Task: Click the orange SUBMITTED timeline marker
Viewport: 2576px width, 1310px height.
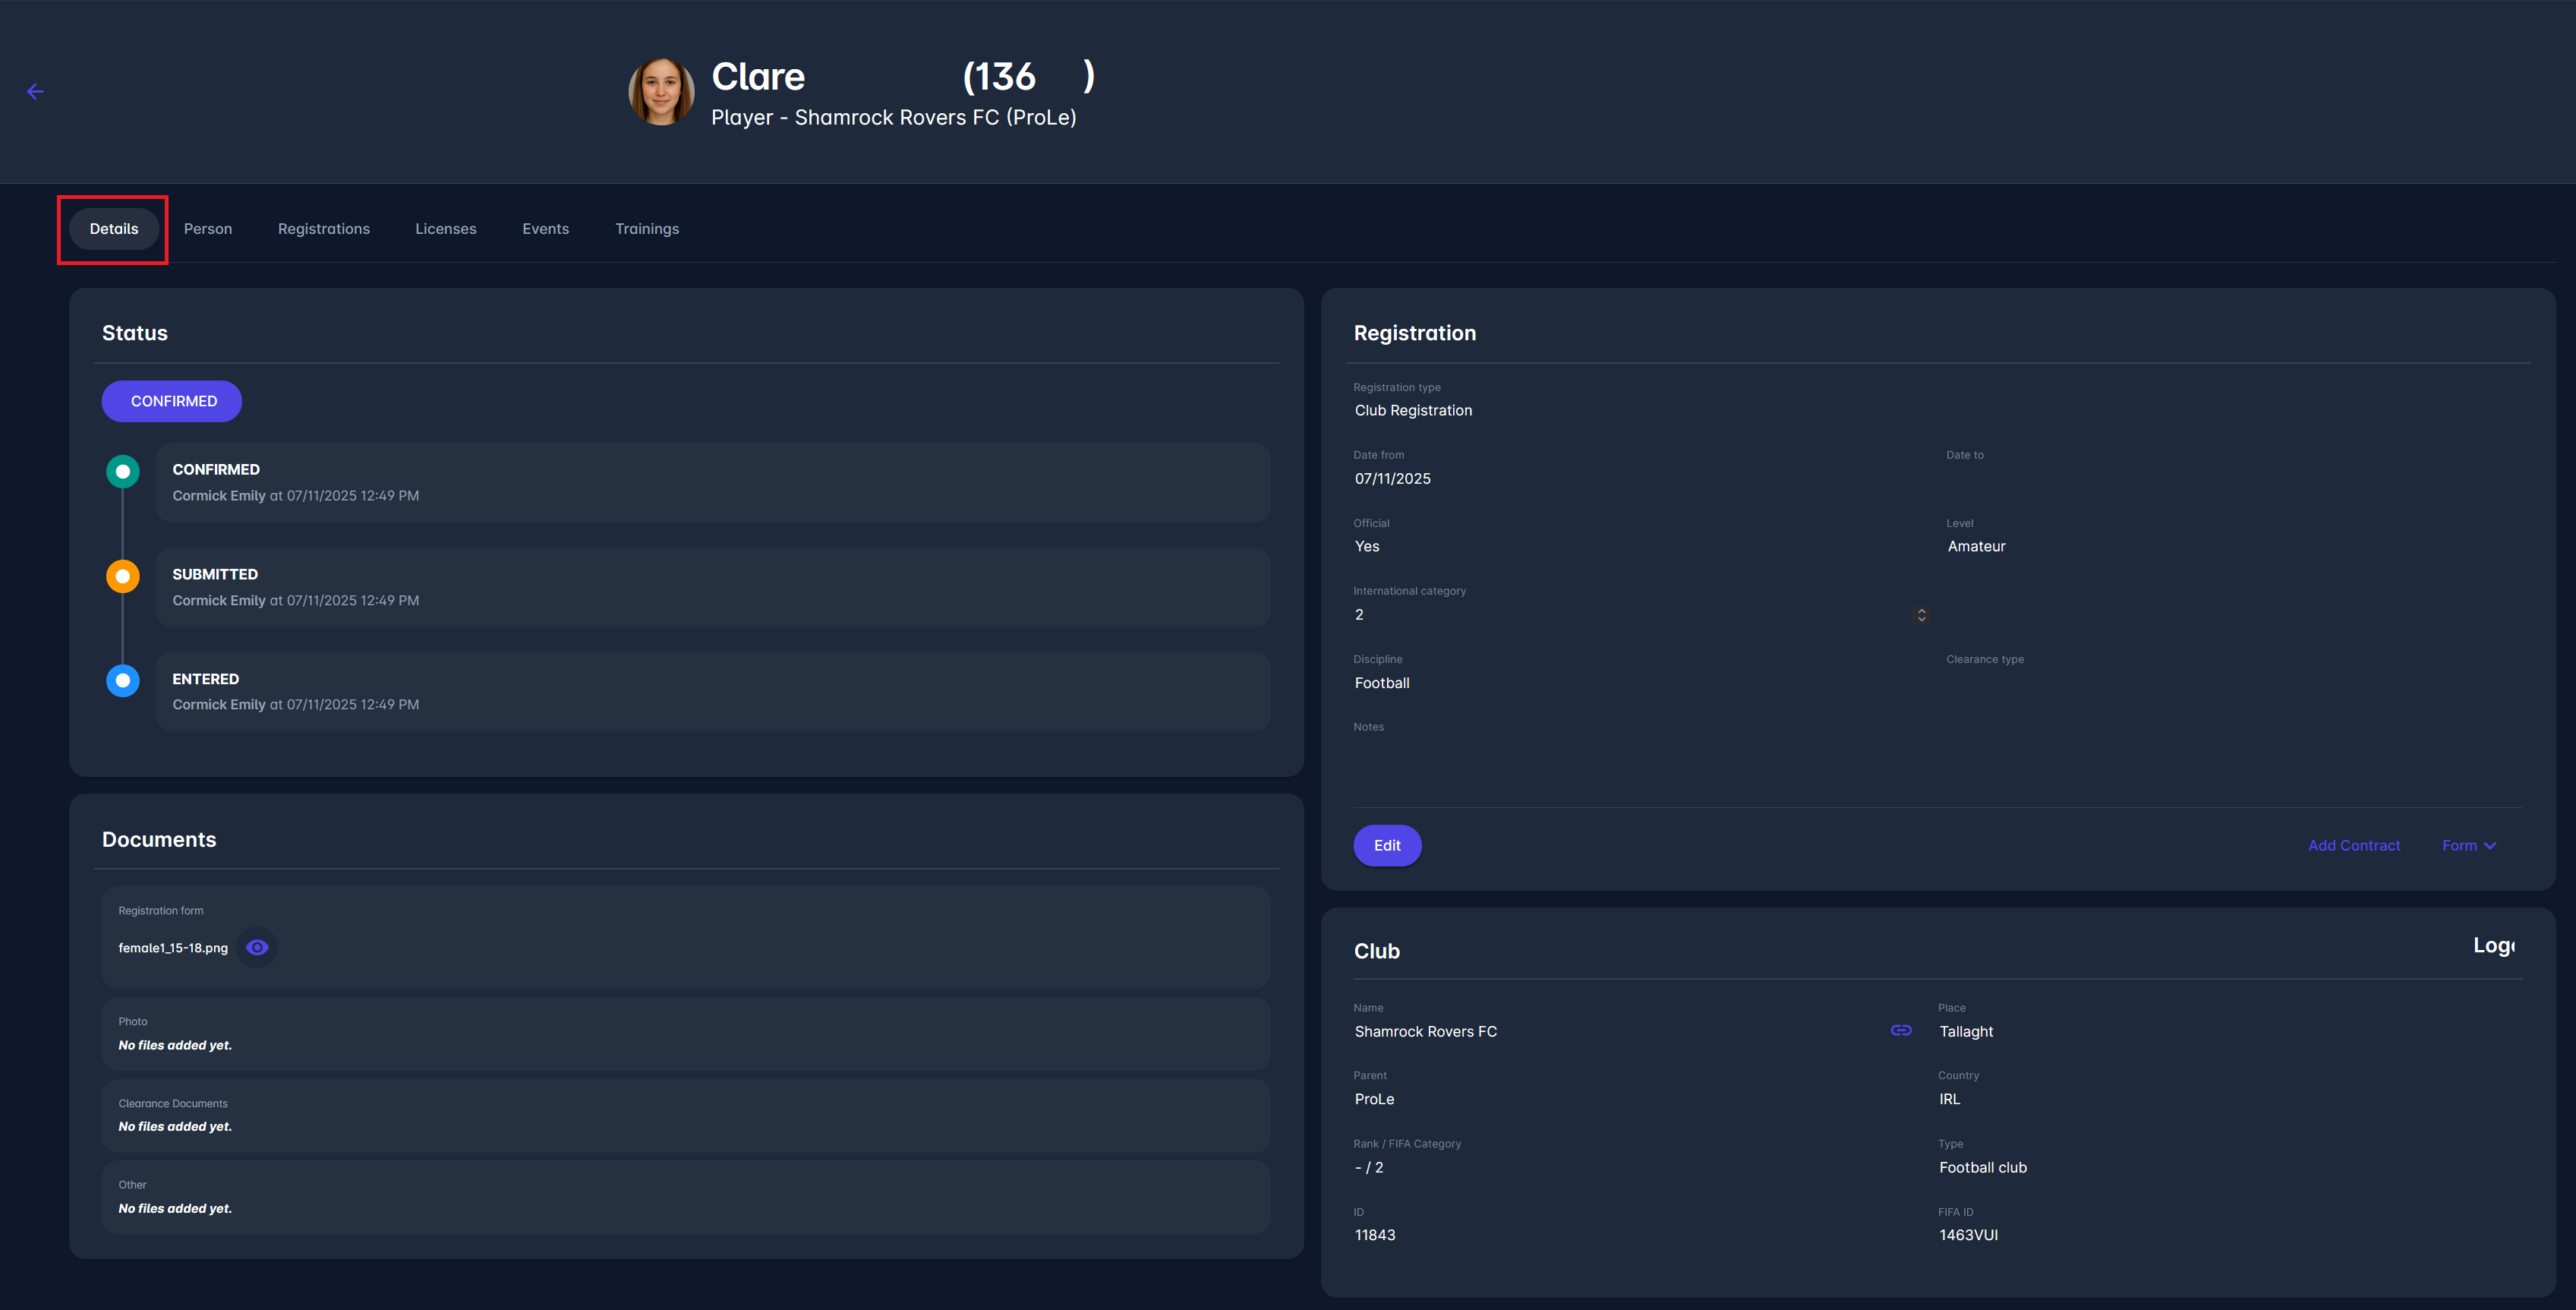Action: pos(123,576)
